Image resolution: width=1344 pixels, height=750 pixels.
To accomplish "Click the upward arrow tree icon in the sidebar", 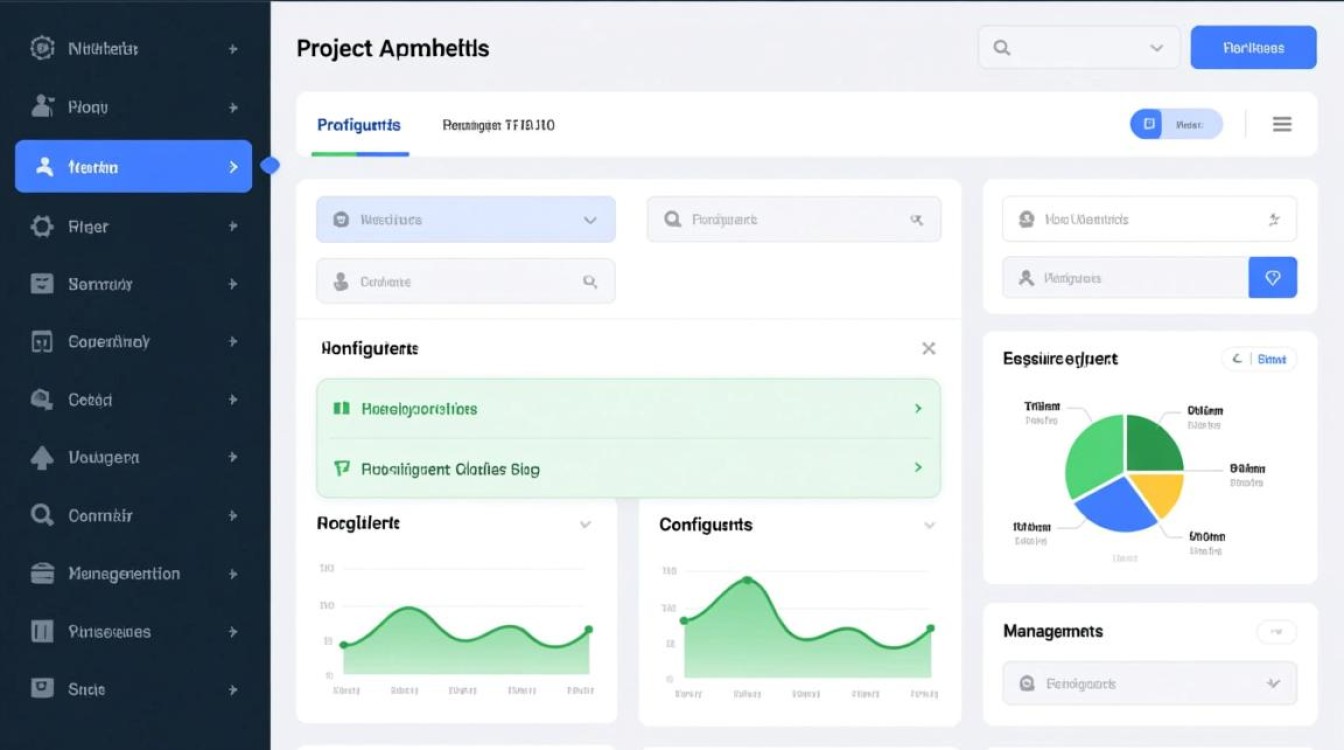I will tap(42, 457).
